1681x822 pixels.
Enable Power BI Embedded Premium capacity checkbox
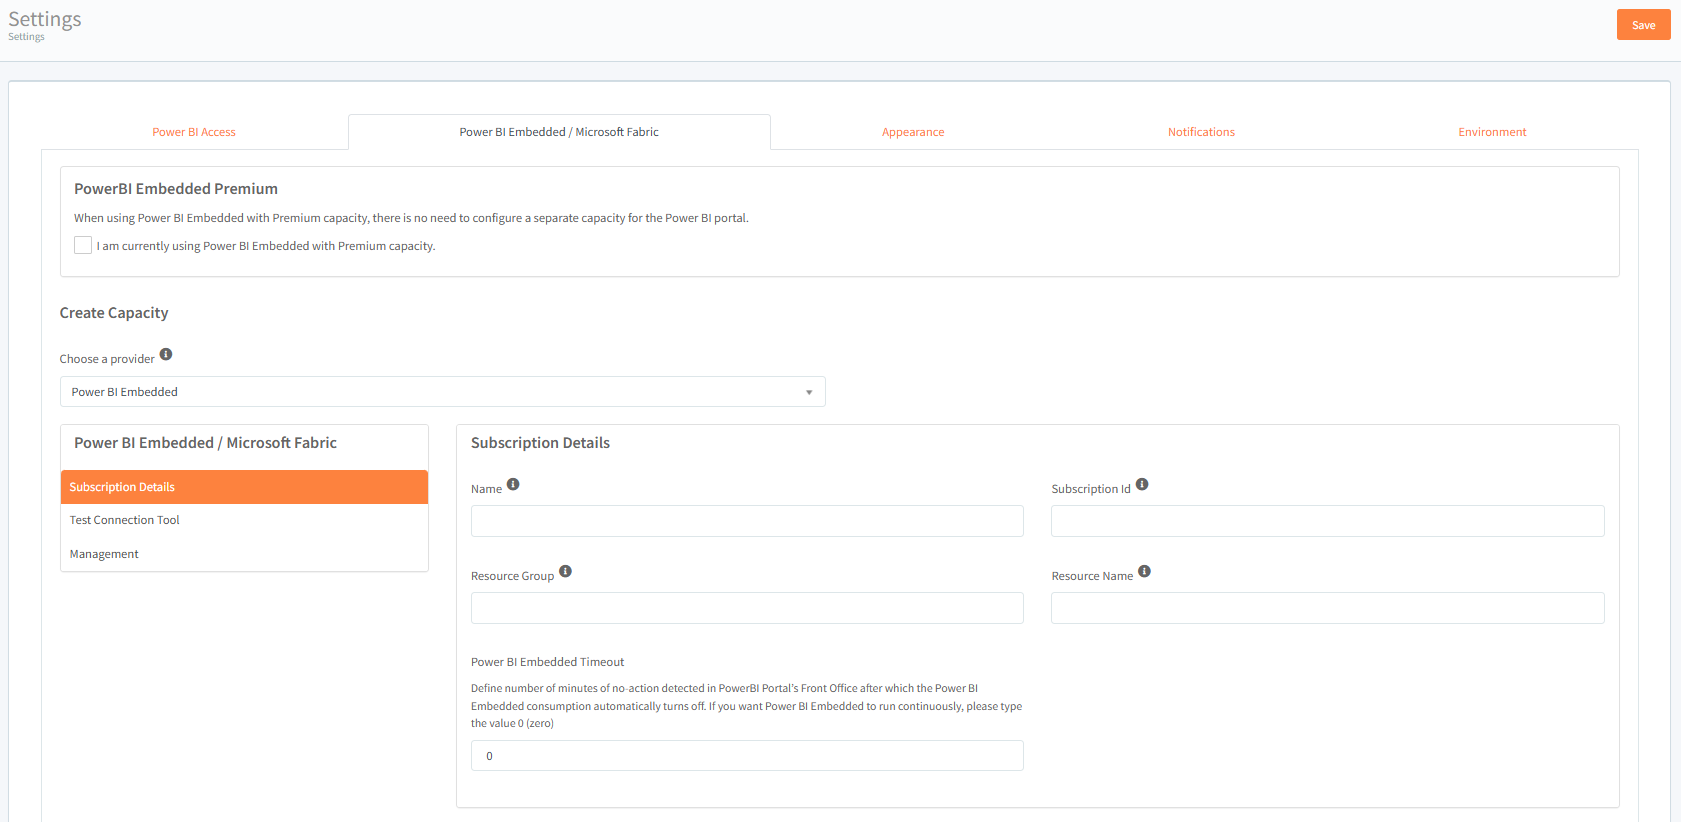pos(83,245)
